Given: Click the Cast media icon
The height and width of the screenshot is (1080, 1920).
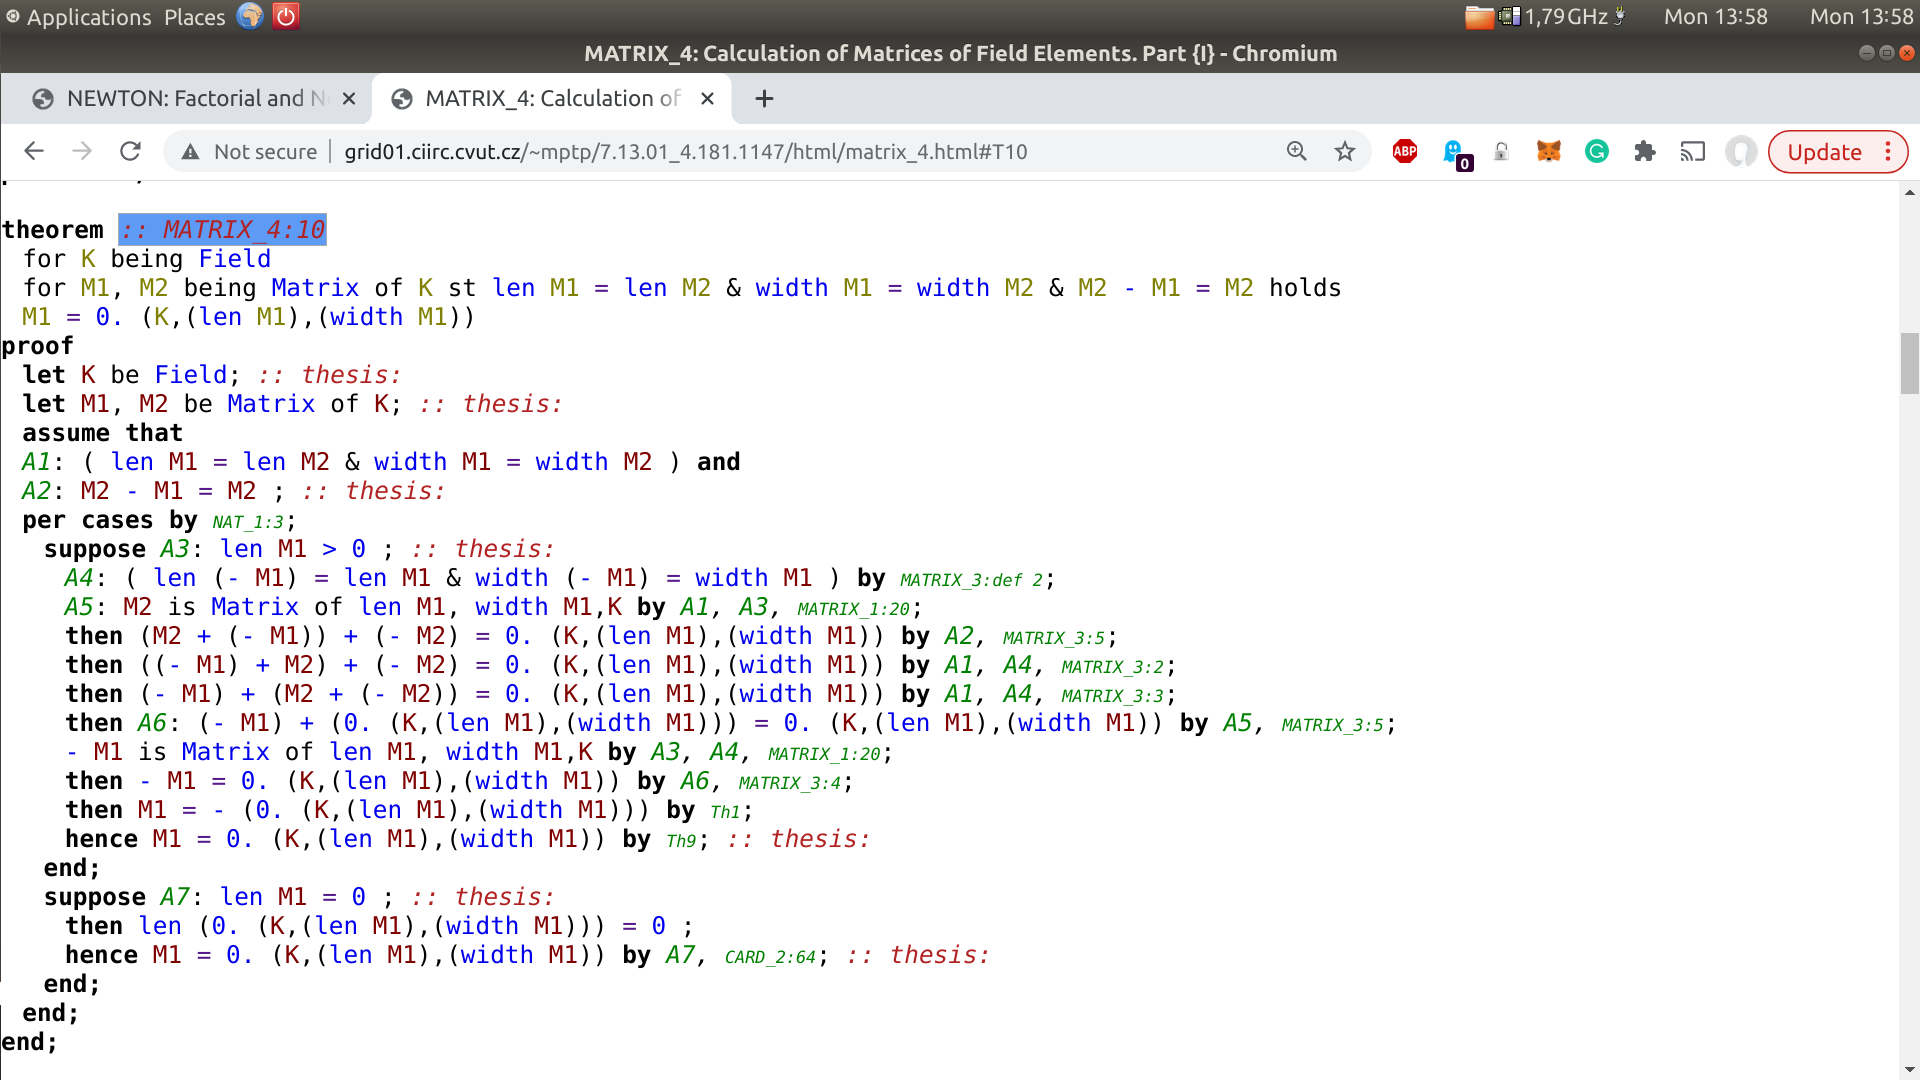Looking at the screenshot, I should click(1693, 151).
